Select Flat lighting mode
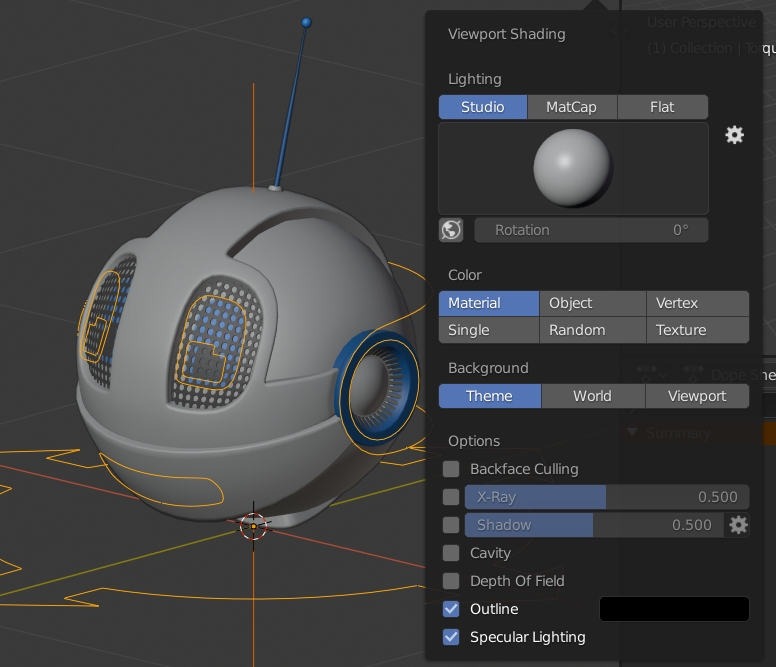The height and width of the screenshot is (667, 776). coord(662,107)
